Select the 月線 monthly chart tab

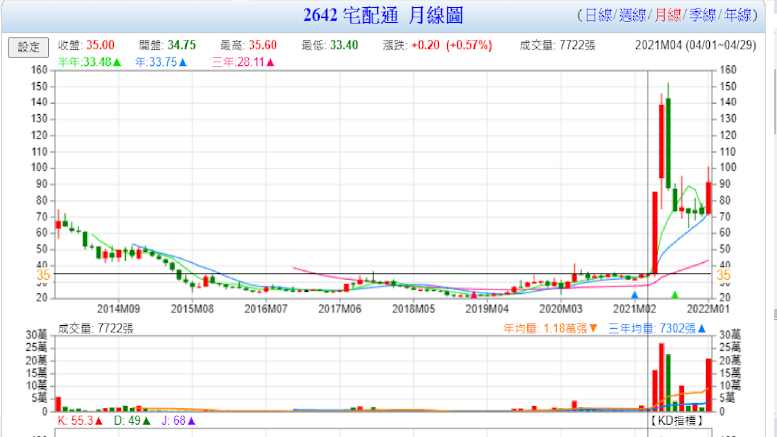pos(667,15)
